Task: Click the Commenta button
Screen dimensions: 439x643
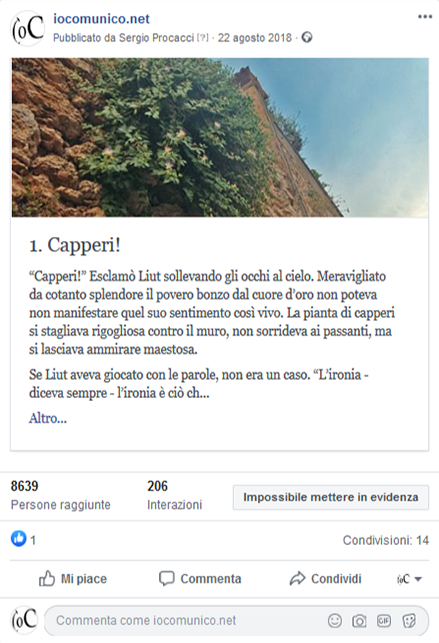Action: point(200,579)
